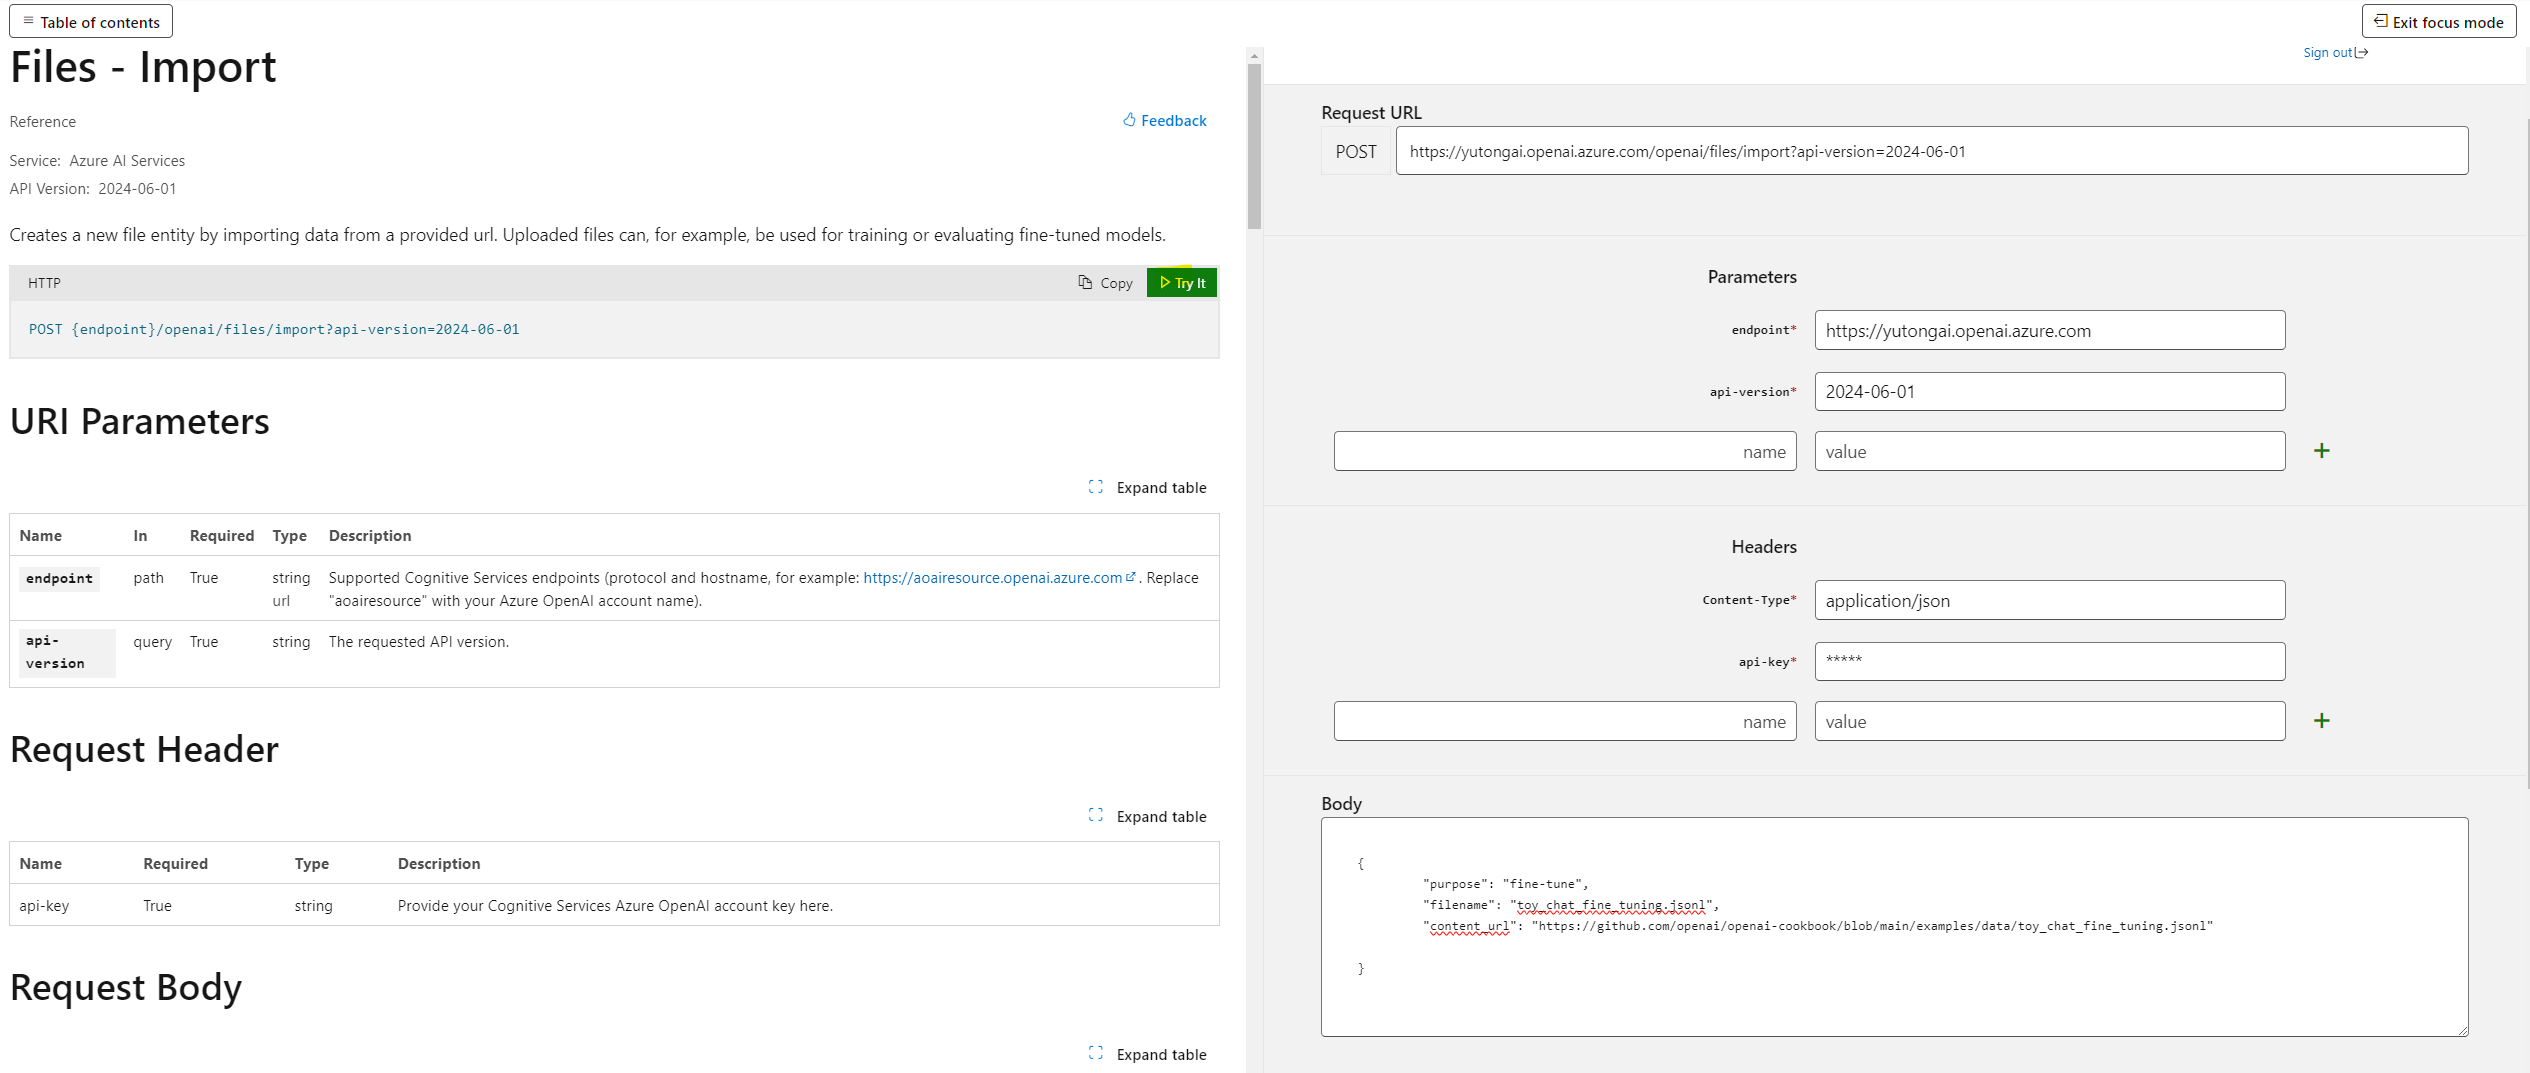Click the documentation pane vertical scrollbar

pos(1254,146)
